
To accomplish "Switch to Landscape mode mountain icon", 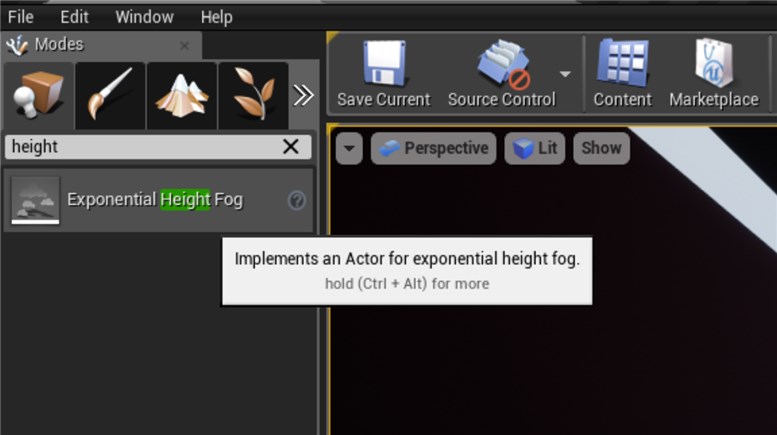I will [x=182, y=95].
